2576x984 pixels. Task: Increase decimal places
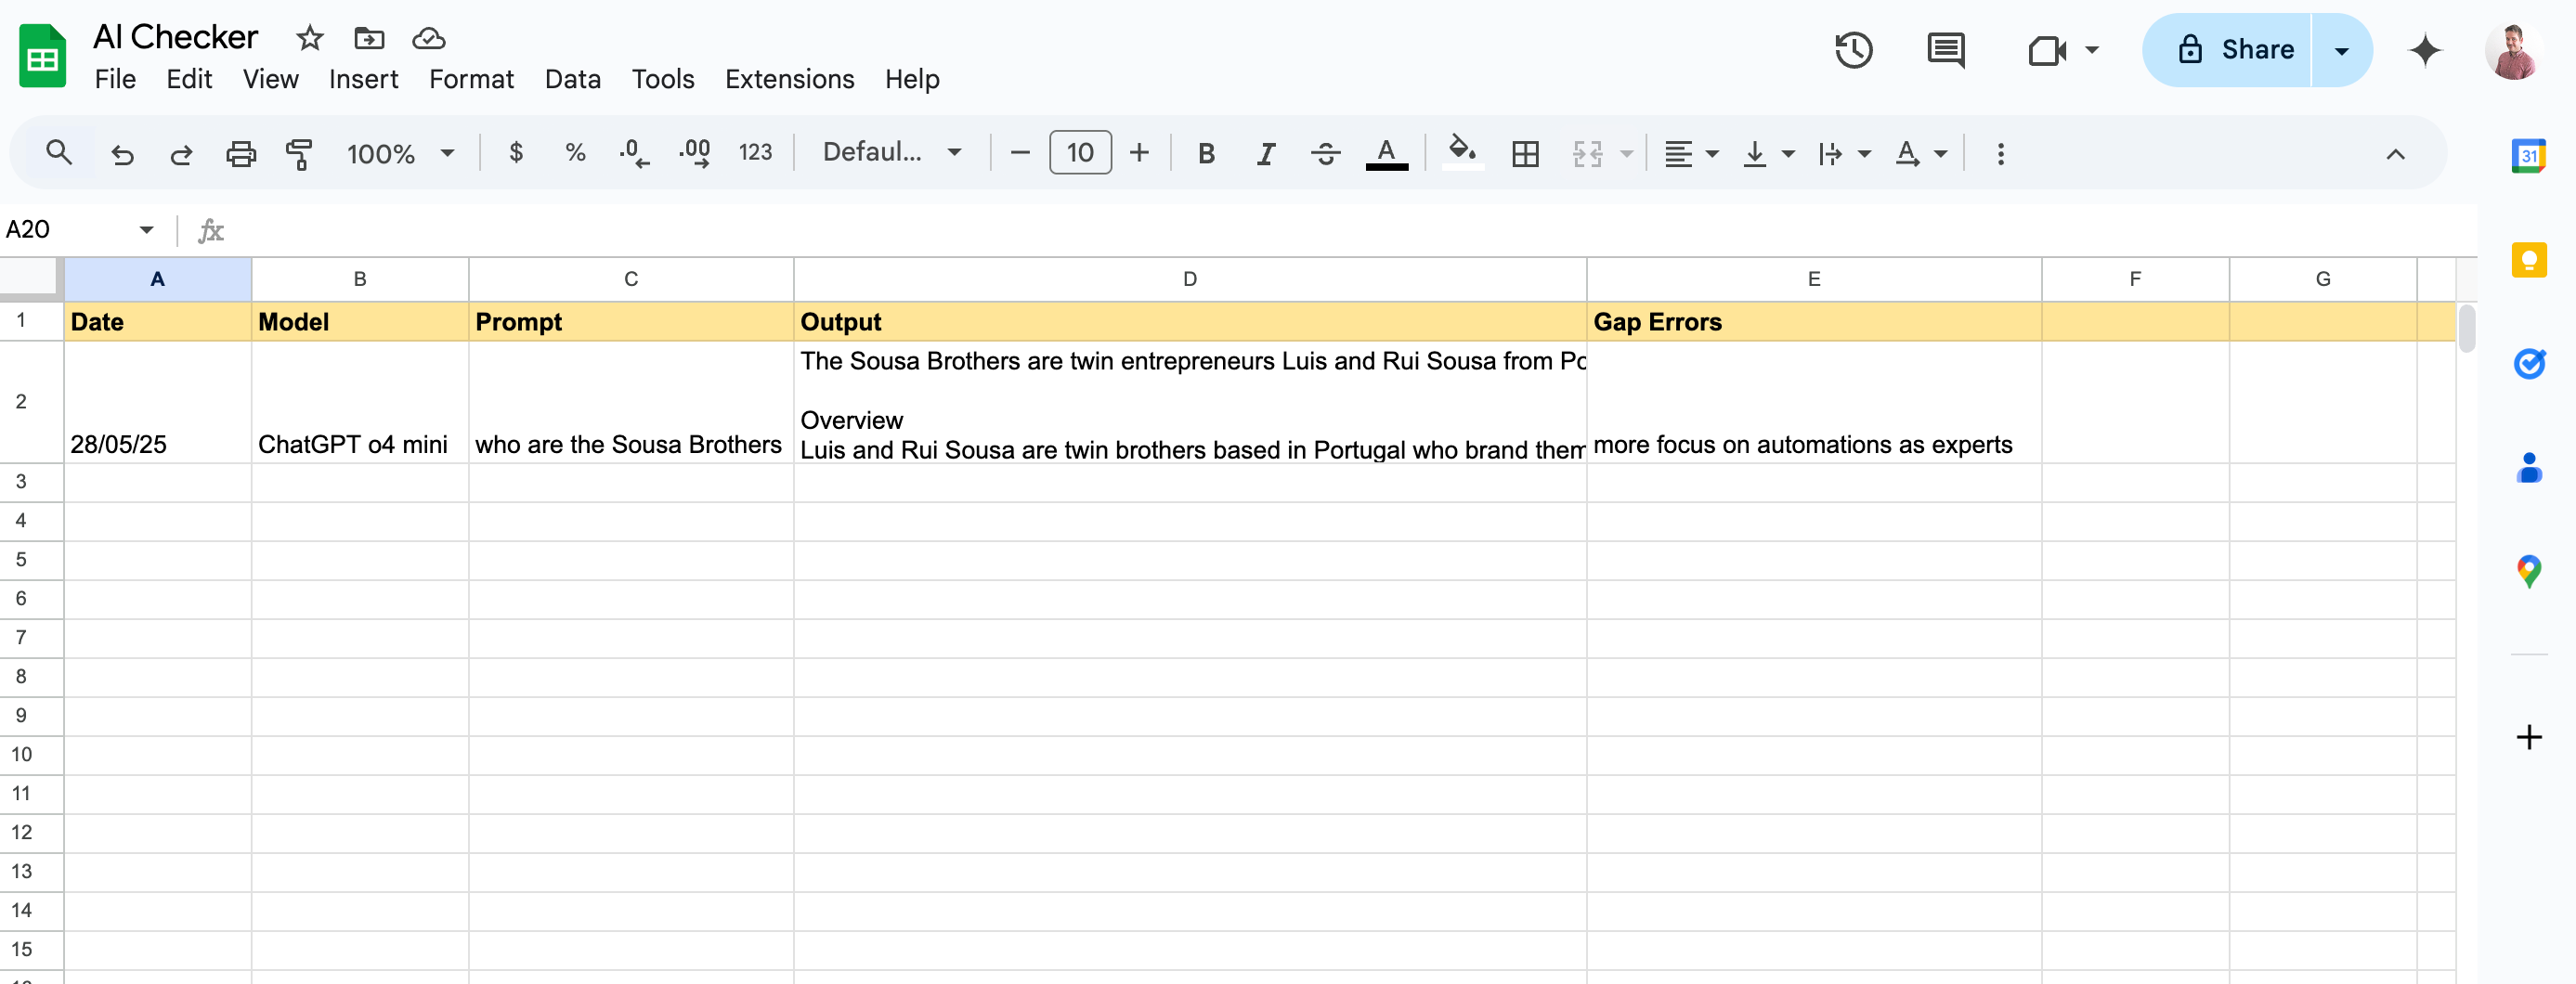tap(695, 153)
